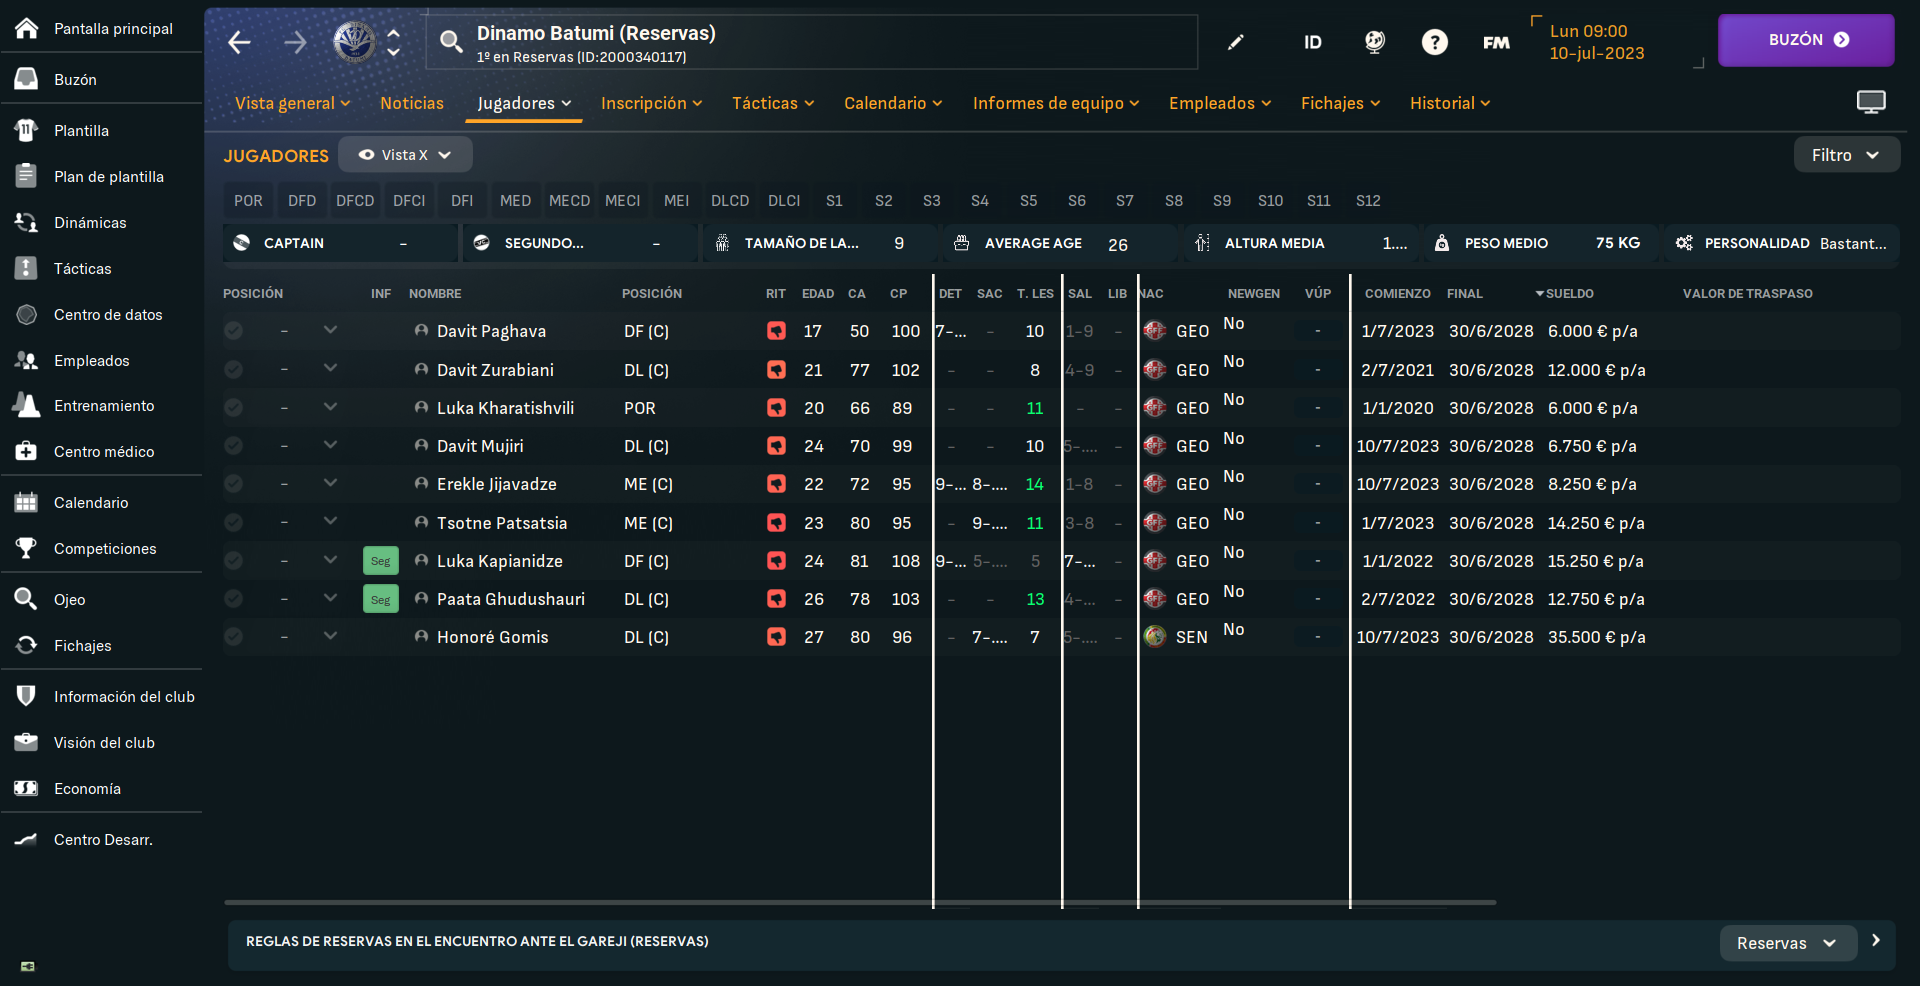The image size is (1920, 986).
Task: Open Competiciones trophy icon
Action: pyautogui.click(x=27, y=548)
